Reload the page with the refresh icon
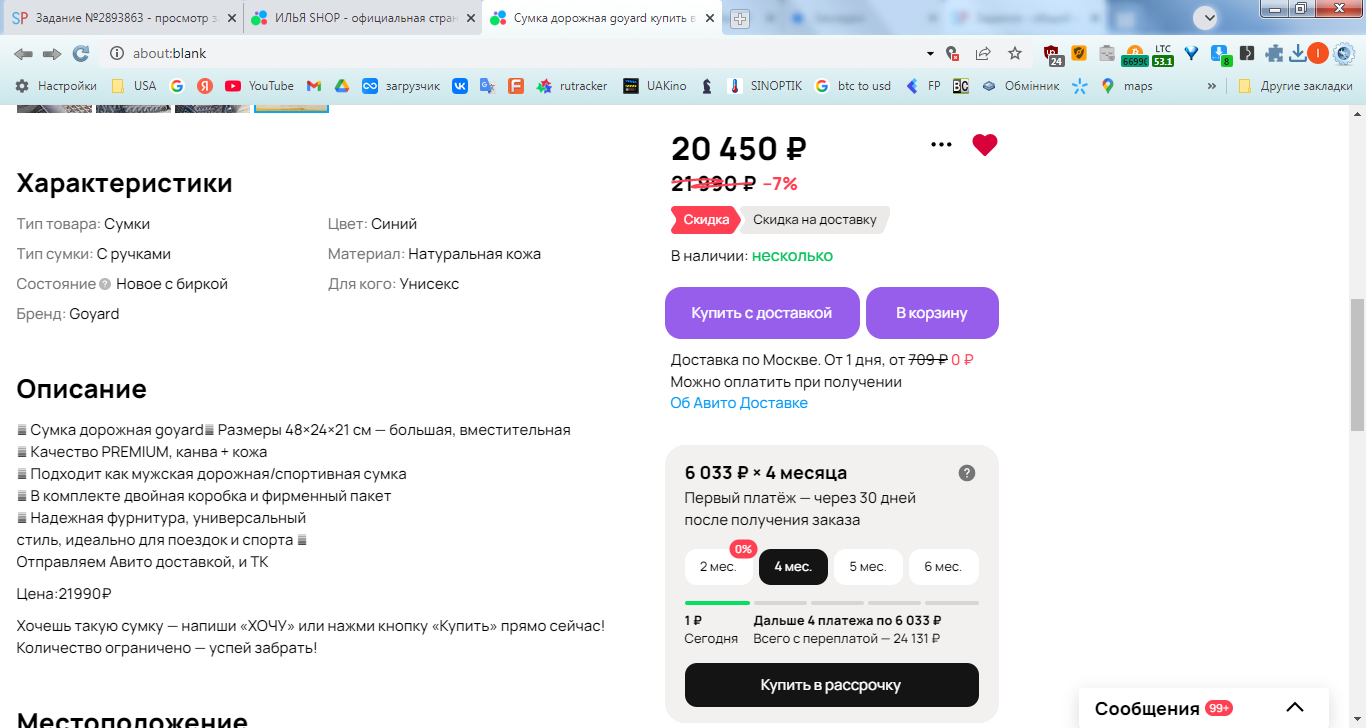 [81, 53]
